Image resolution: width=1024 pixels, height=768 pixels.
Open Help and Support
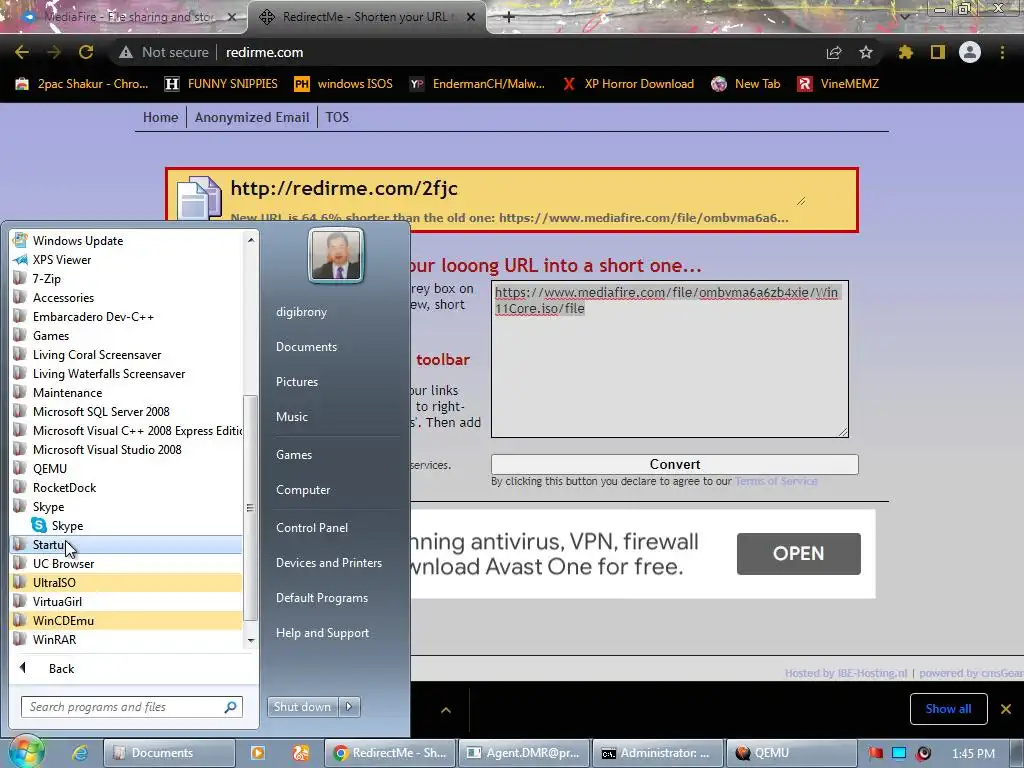[322, 633]
